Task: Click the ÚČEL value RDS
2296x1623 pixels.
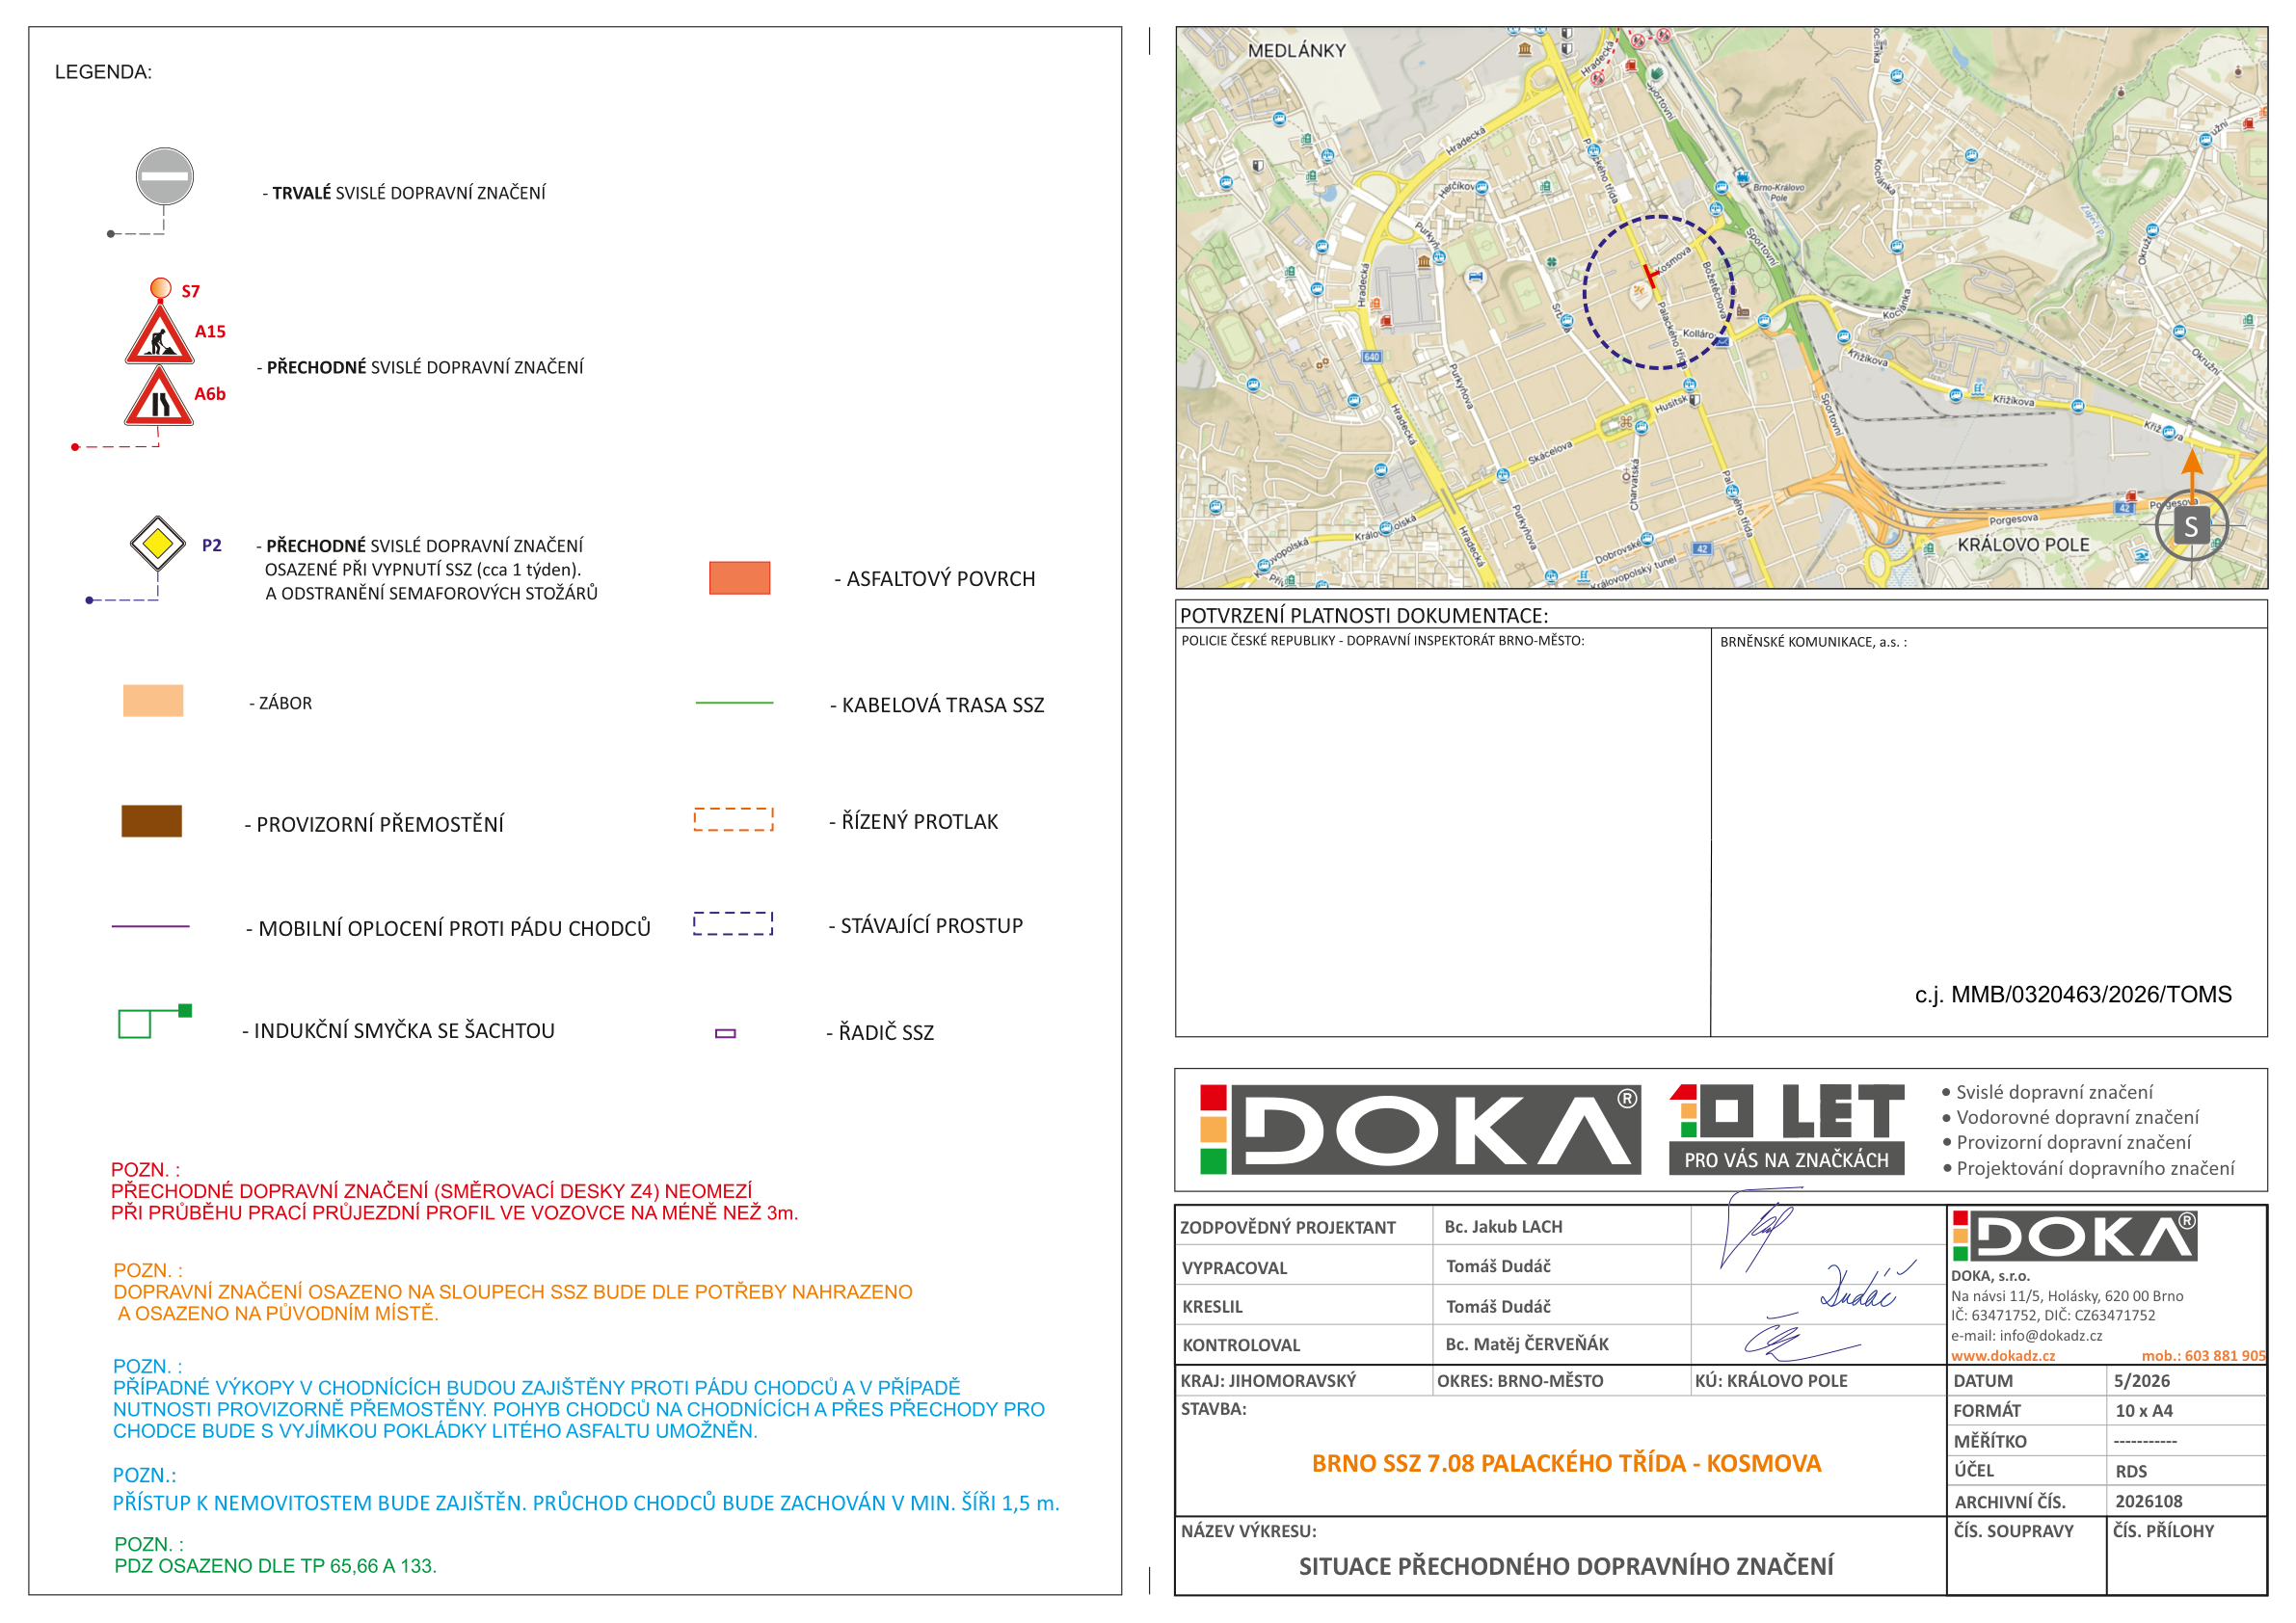Action: (x=2130, y=1471)
